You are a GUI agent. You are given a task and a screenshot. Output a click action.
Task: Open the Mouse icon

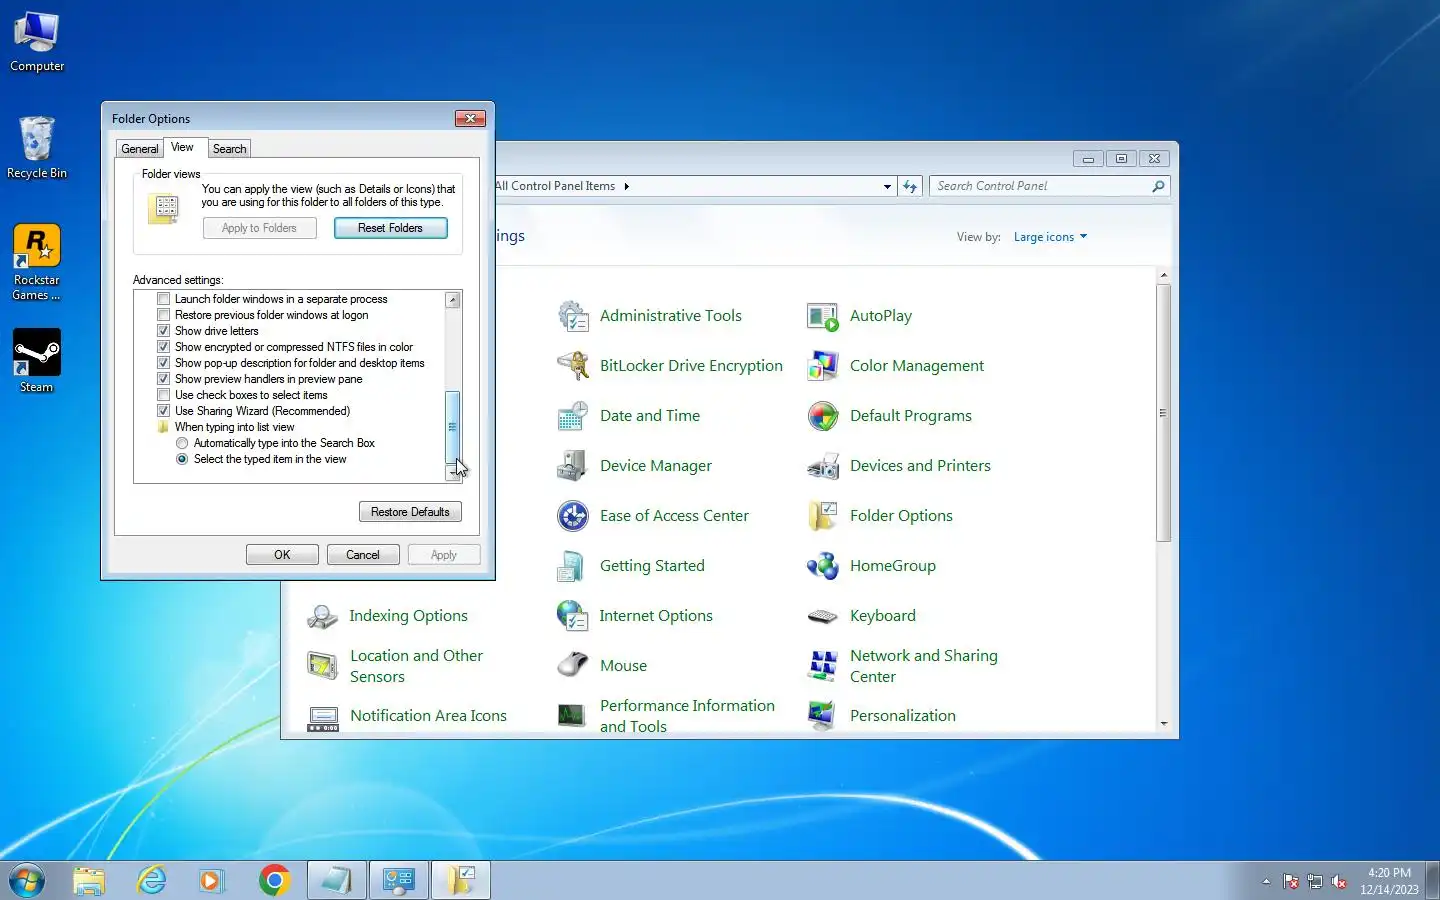coord(573,666)
